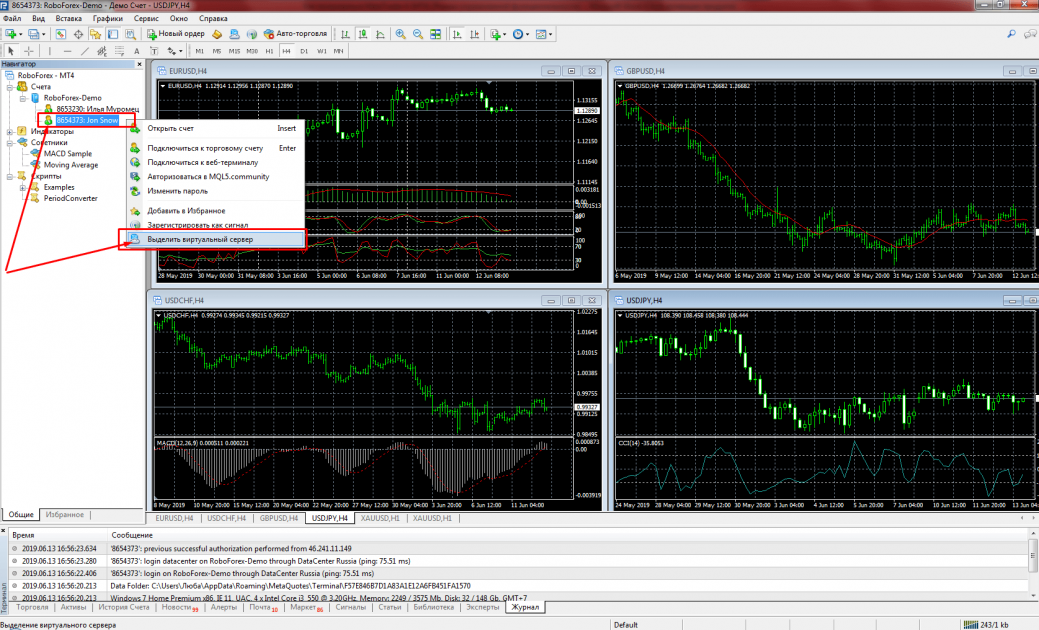This screenshot has width=1039, height=630.
Task: Select the crosshair cursor tool
Action: pos(29,50)
